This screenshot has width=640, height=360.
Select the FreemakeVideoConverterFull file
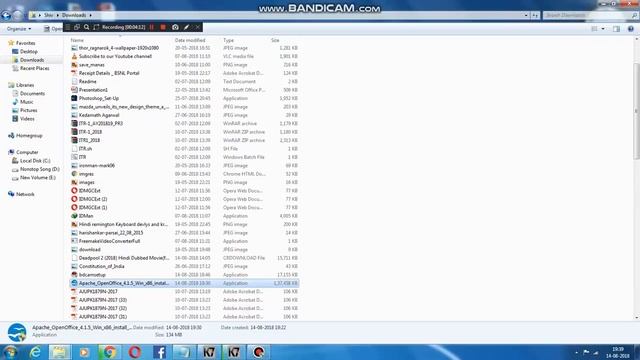184,241
